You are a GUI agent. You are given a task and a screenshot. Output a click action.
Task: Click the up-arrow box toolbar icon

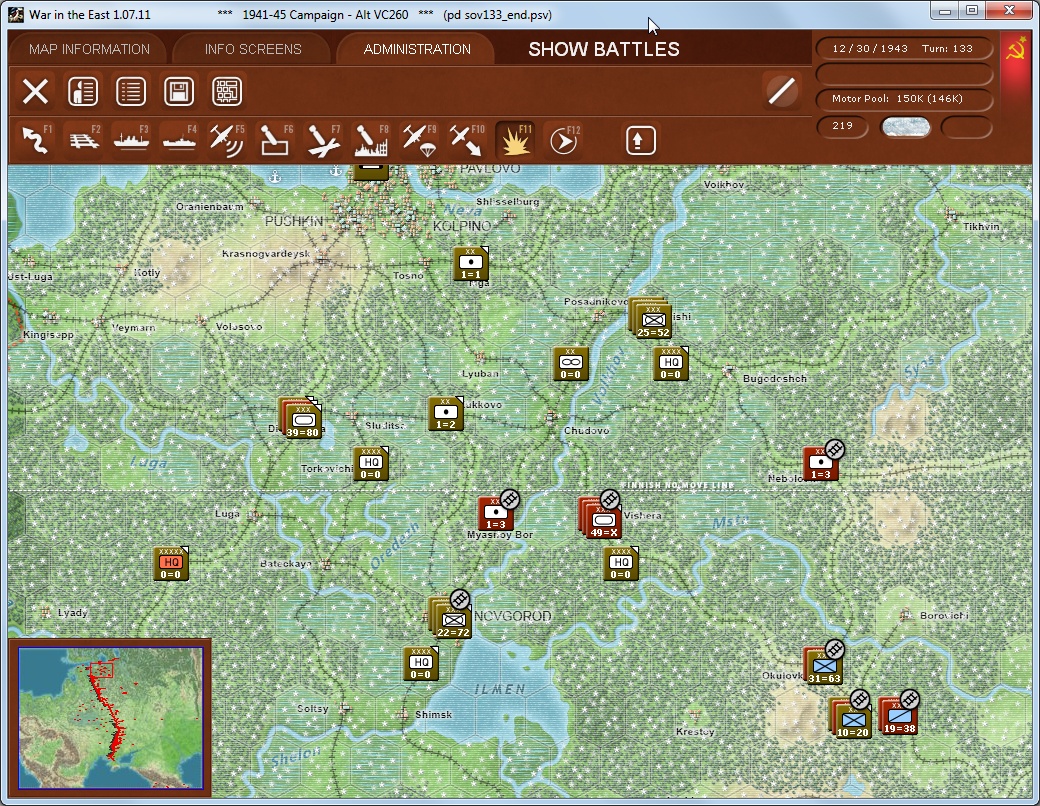click(x=640, y=141)
